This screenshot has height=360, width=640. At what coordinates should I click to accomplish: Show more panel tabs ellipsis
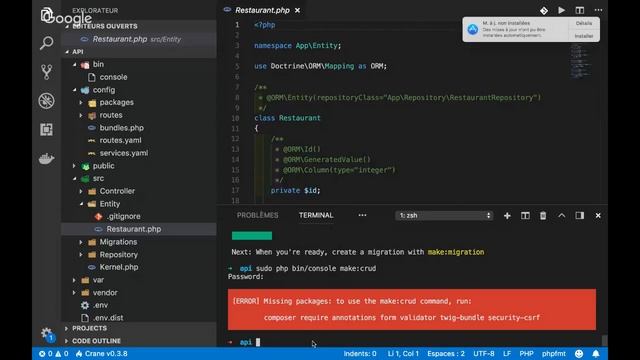click(362, 215)
